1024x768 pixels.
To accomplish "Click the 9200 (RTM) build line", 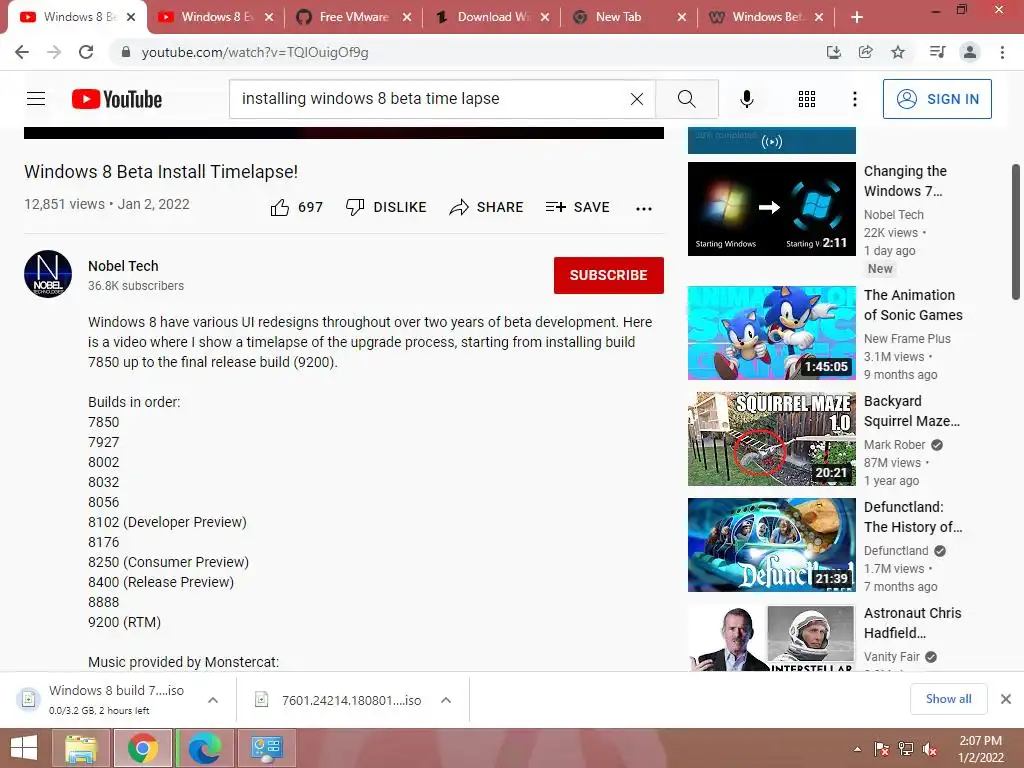I will coord(124,622).
